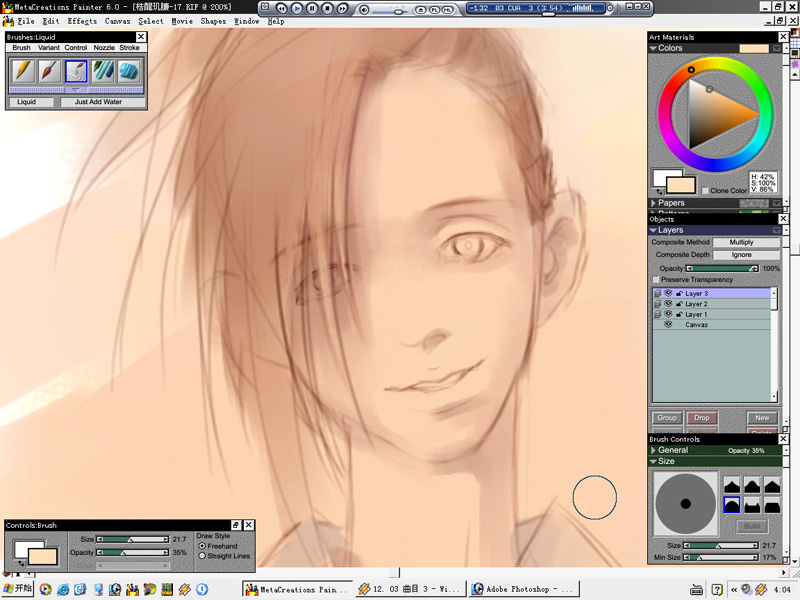Click the Group button in Layers

(x=667, y=418)
